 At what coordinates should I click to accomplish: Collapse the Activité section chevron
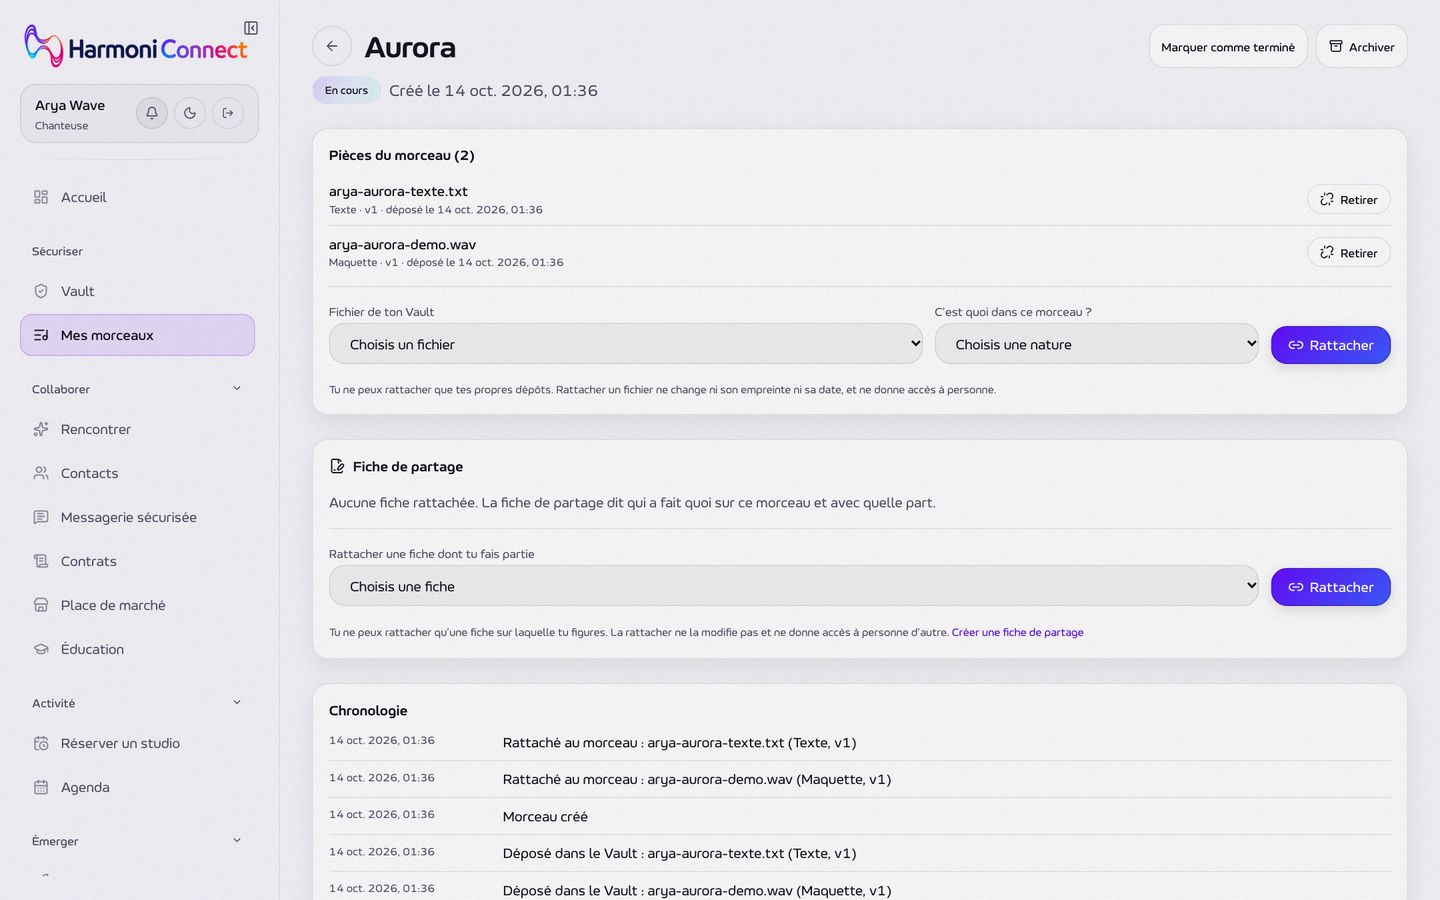click(x=237, y=703)
